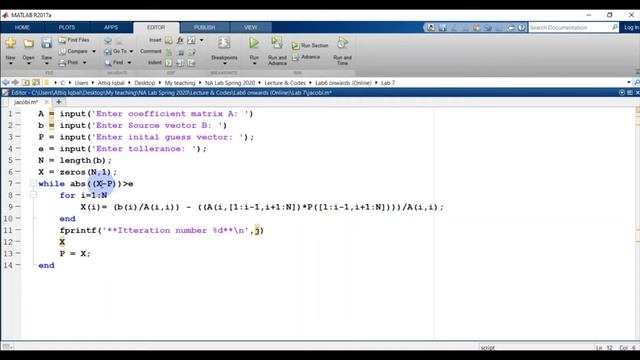Toggle breakpoint on line 13 dash
The height and width of the screenshot is (360, 640).
(18, 253)
